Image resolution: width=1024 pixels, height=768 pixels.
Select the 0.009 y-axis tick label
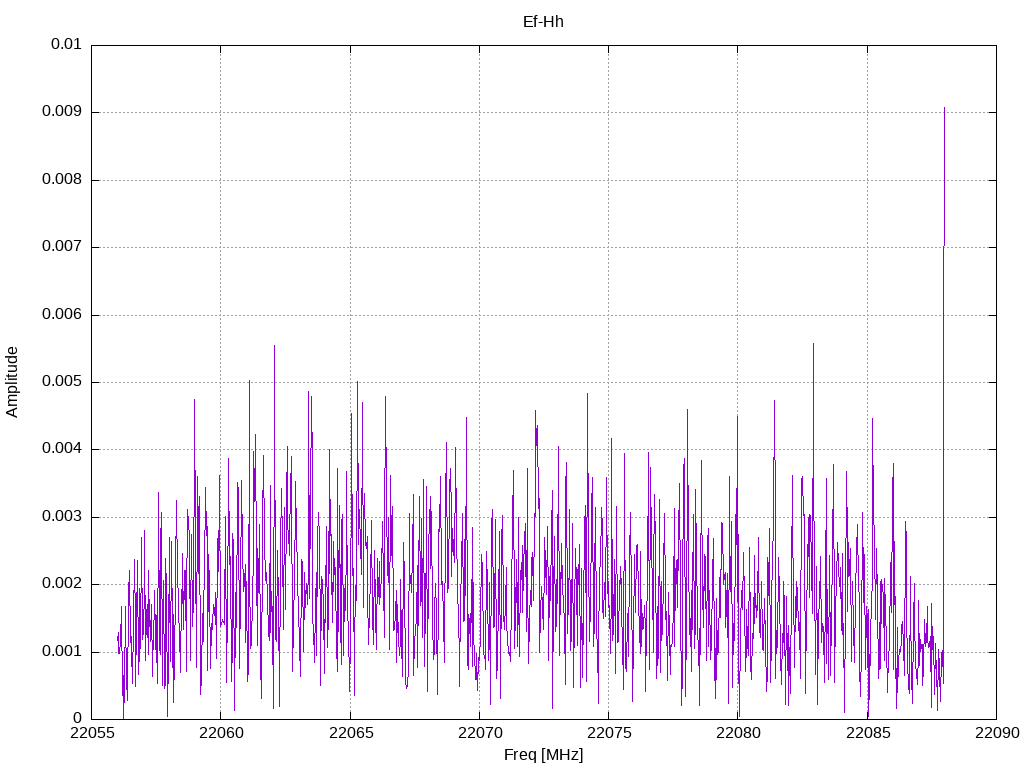(62, 112)
